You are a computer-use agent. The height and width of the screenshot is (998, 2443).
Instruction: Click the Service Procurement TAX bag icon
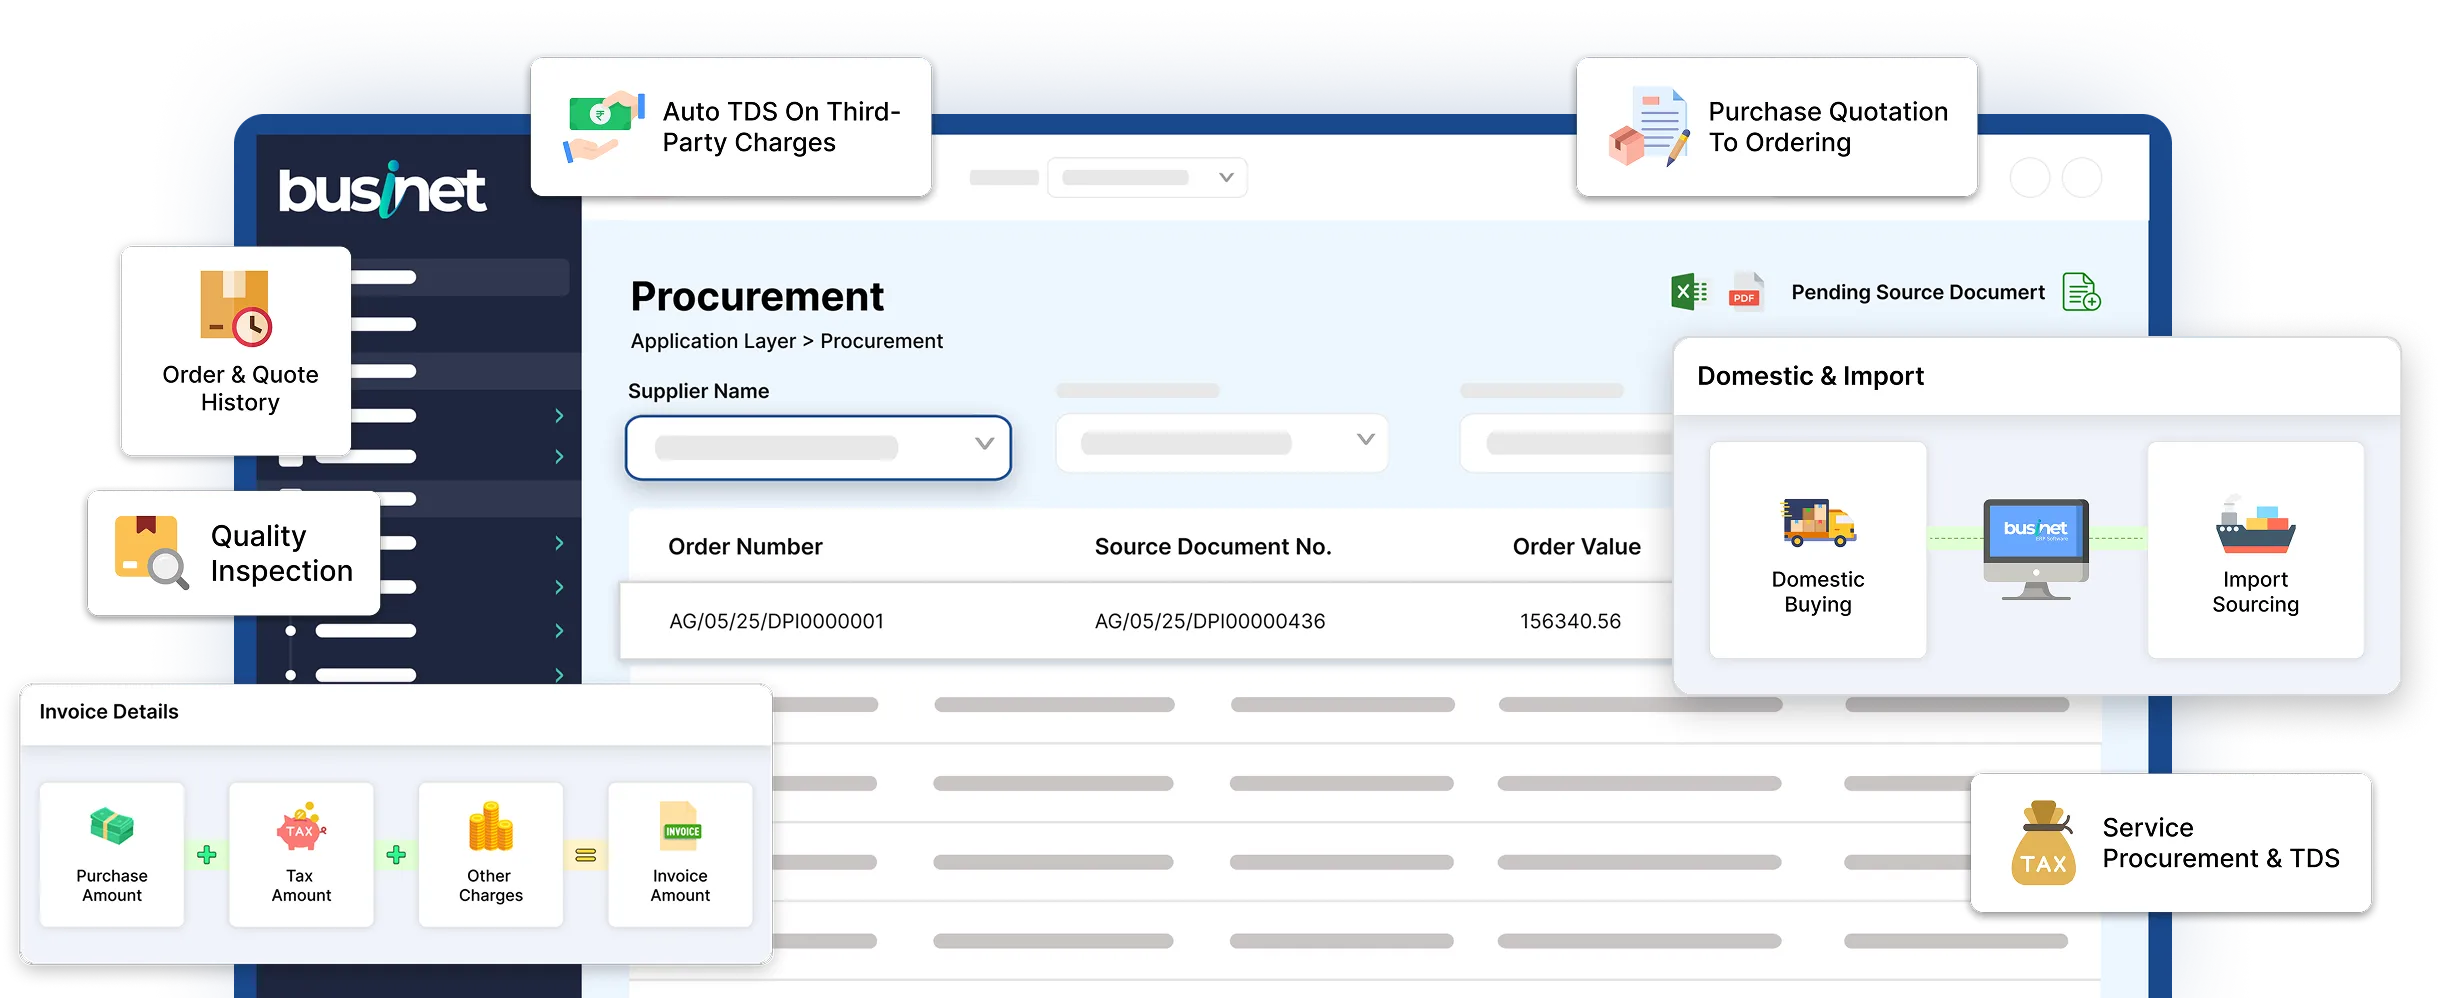[2043, 843]
